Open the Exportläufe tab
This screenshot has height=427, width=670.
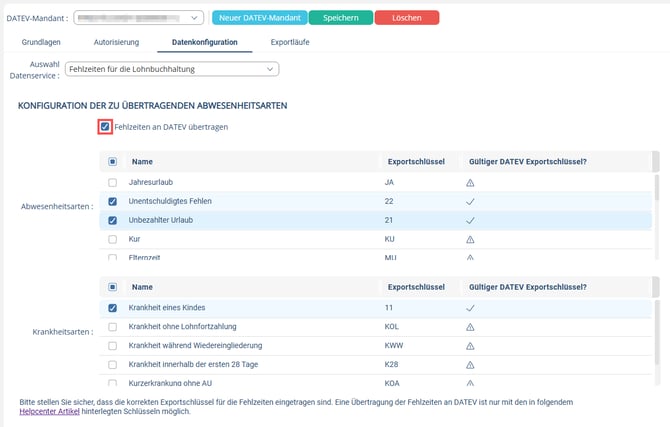290,42
